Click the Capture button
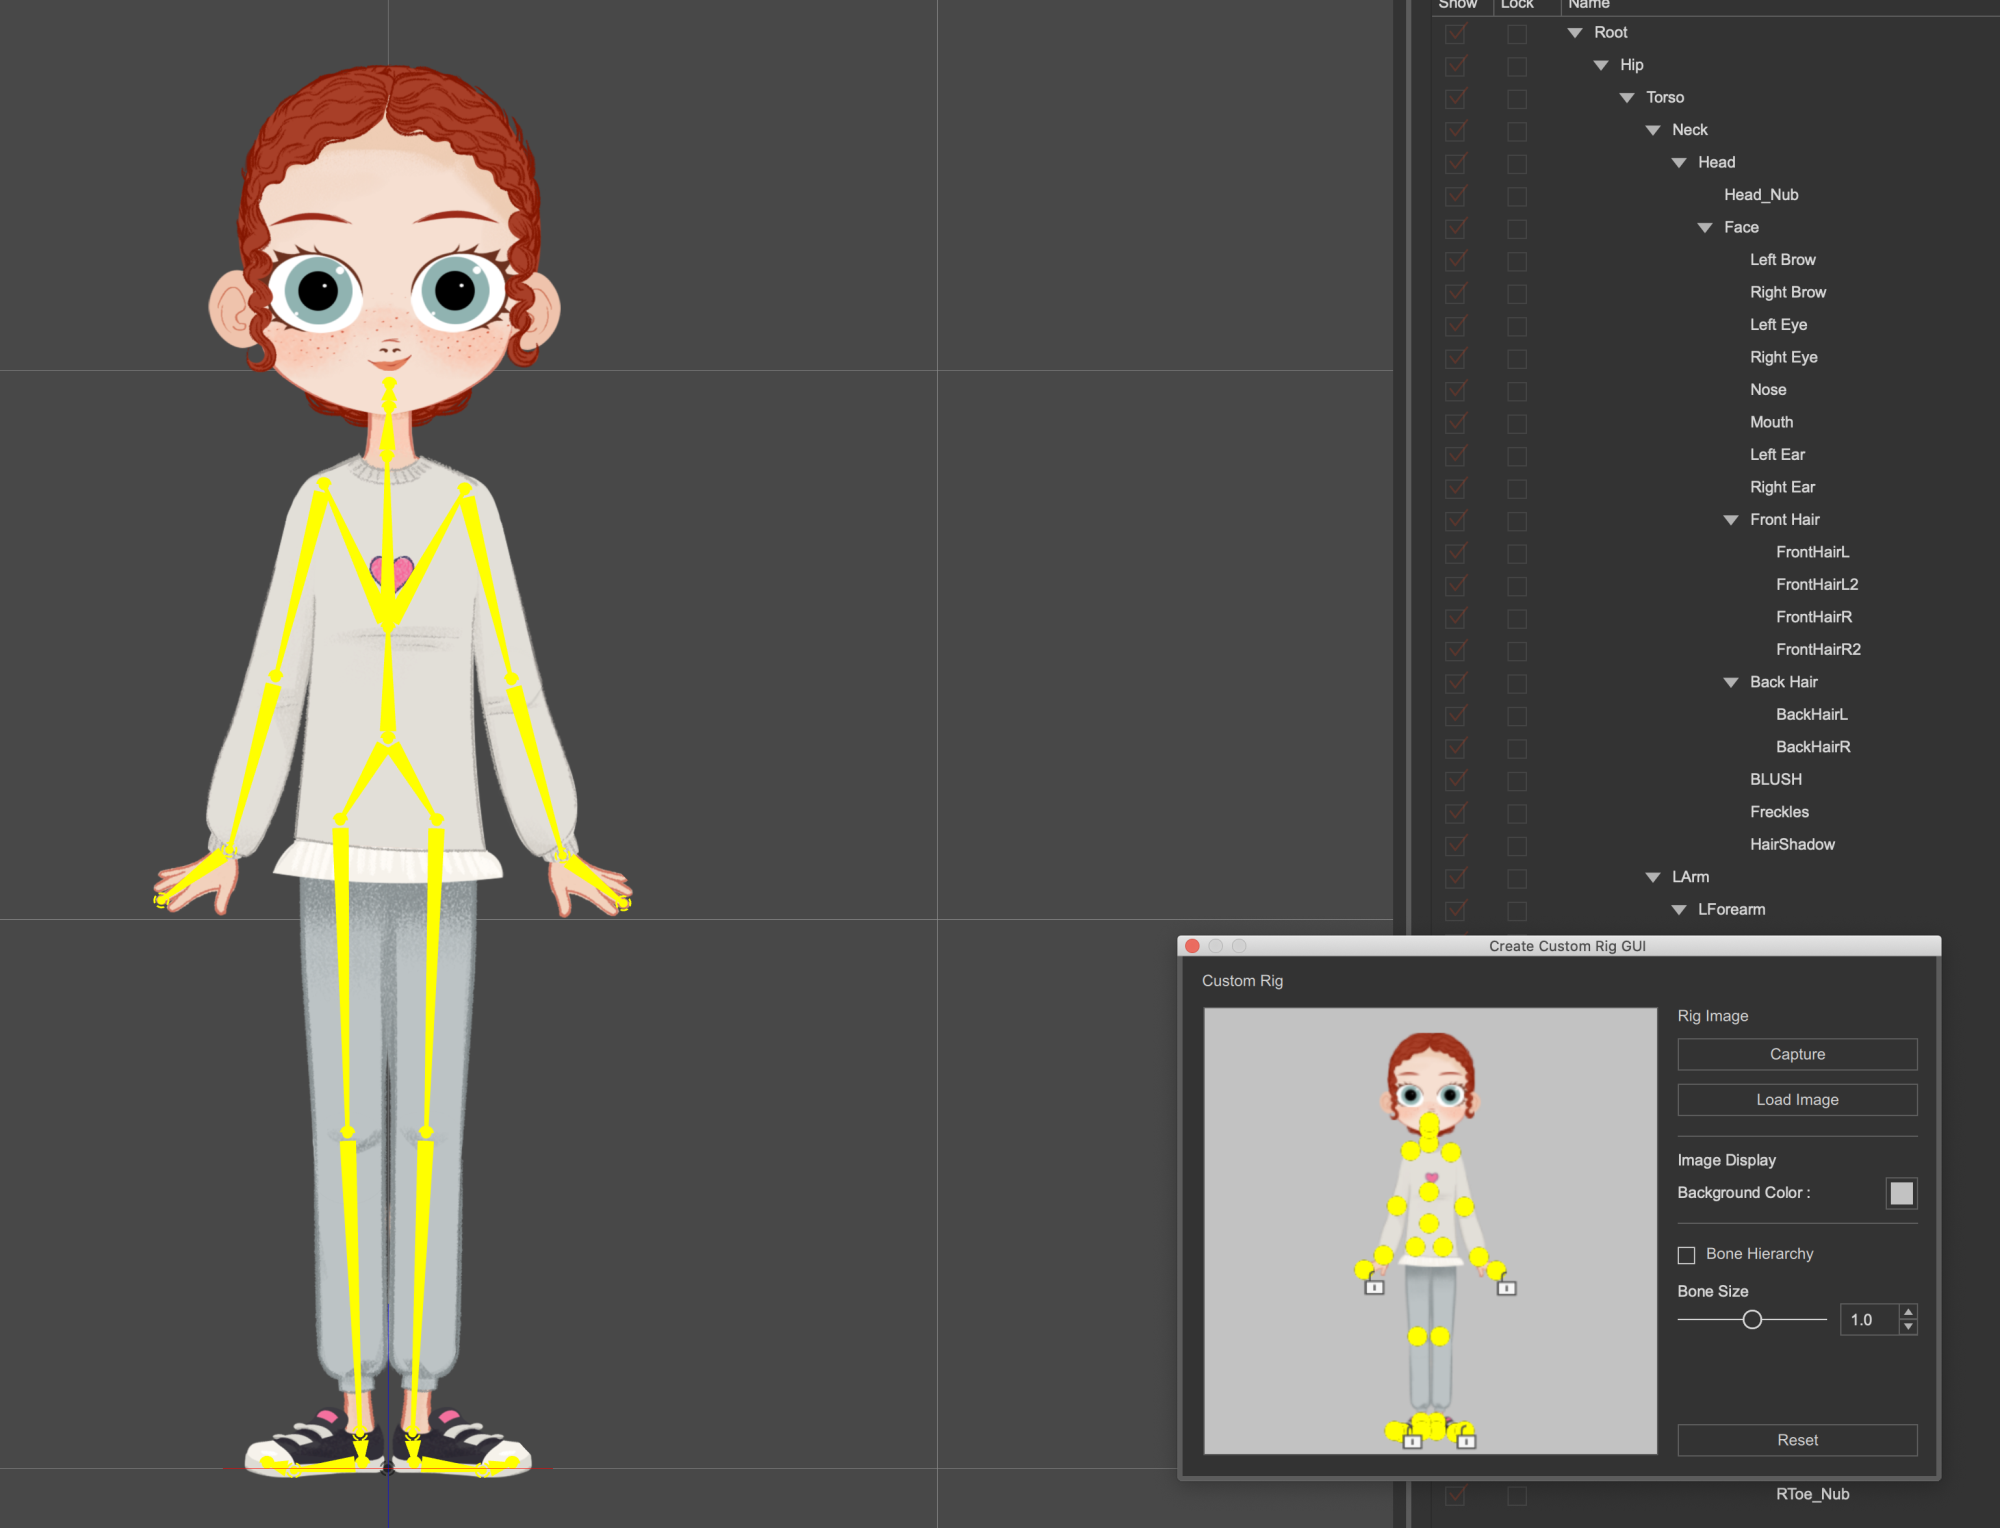 1797,1054
